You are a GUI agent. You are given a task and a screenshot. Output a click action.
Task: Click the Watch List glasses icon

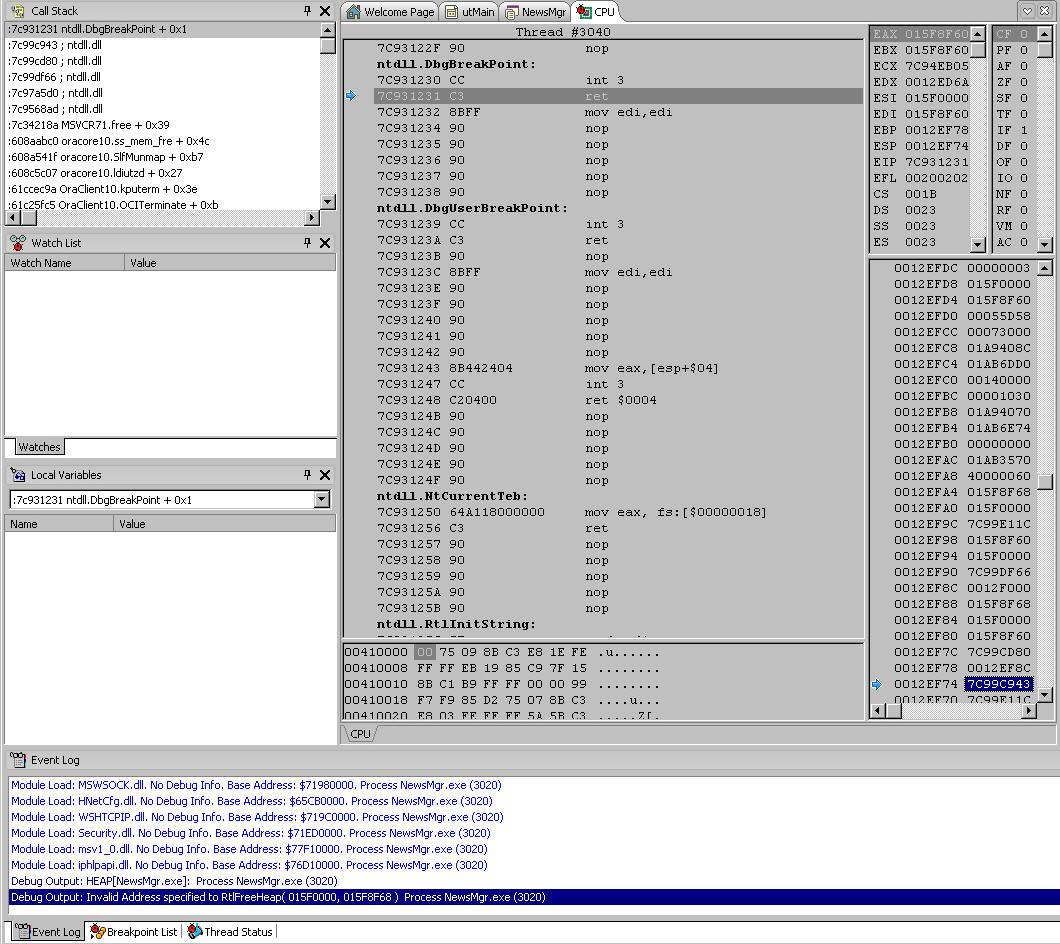point(17,243)
